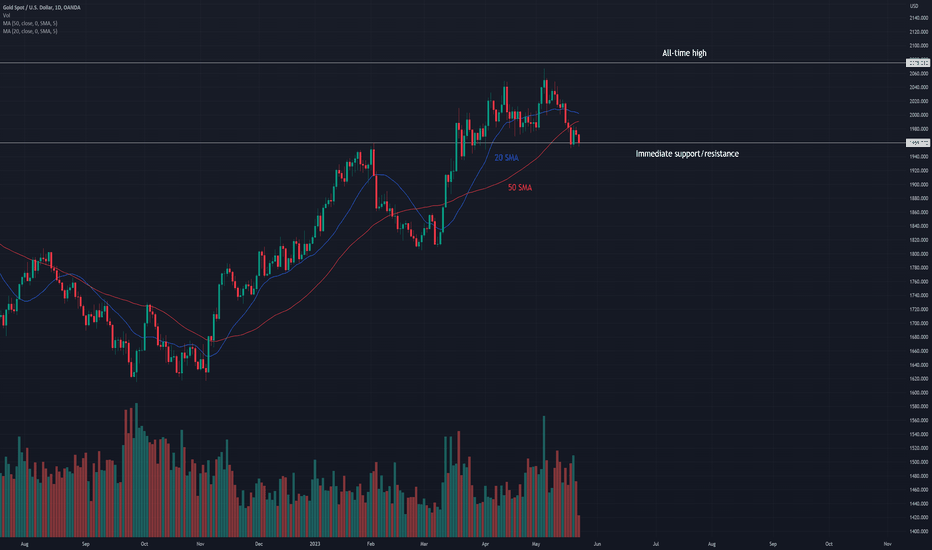
Task: Click the support line price tag on axis
Action: pos(918,143)
